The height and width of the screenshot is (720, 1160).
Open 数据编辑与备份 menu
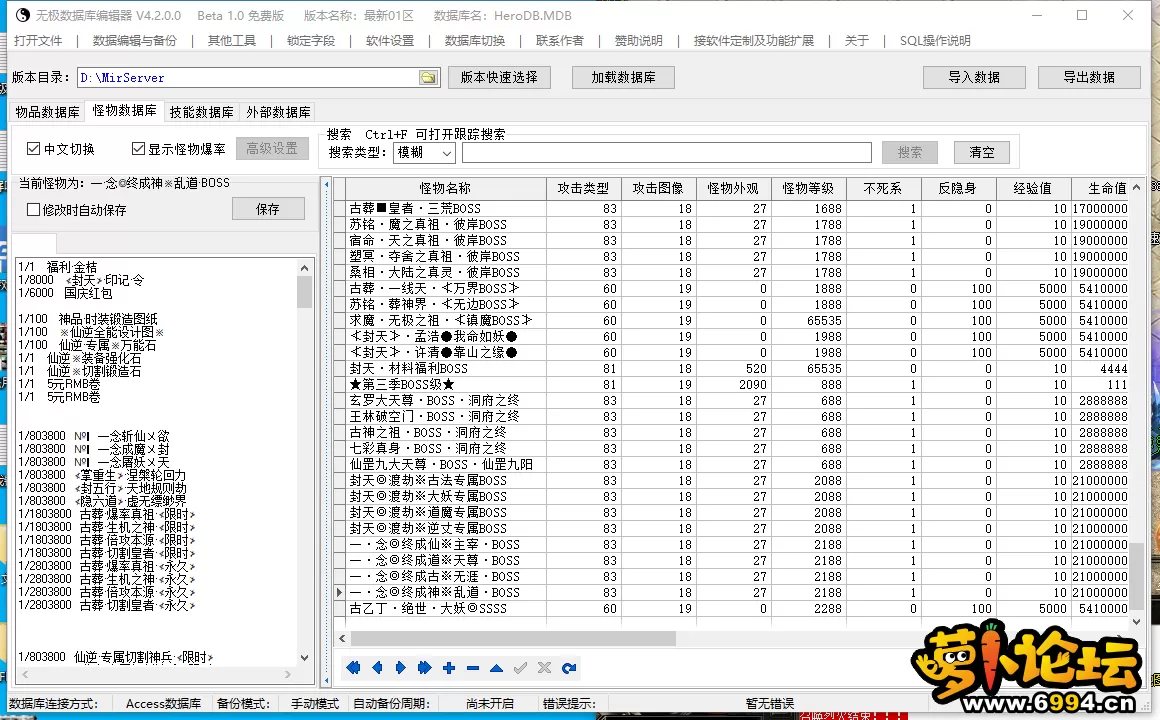(135, 41)
